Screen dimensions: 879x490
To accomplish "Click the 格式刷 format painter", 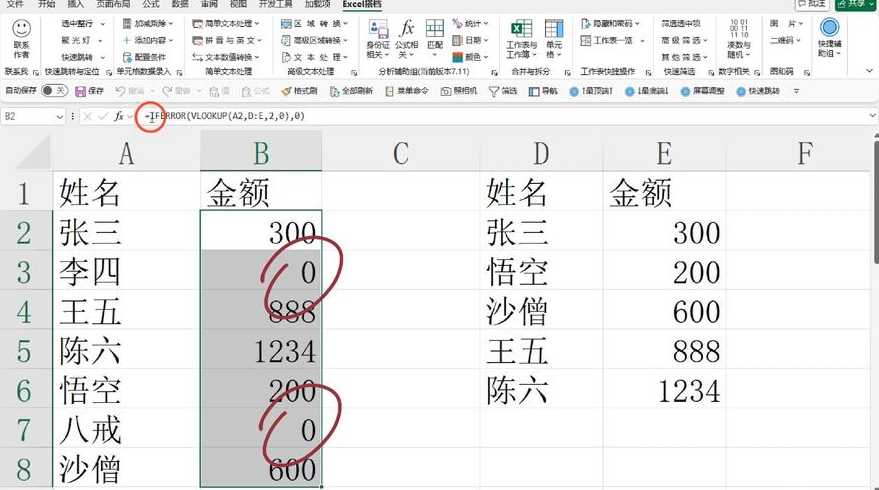I will [299, 91].
